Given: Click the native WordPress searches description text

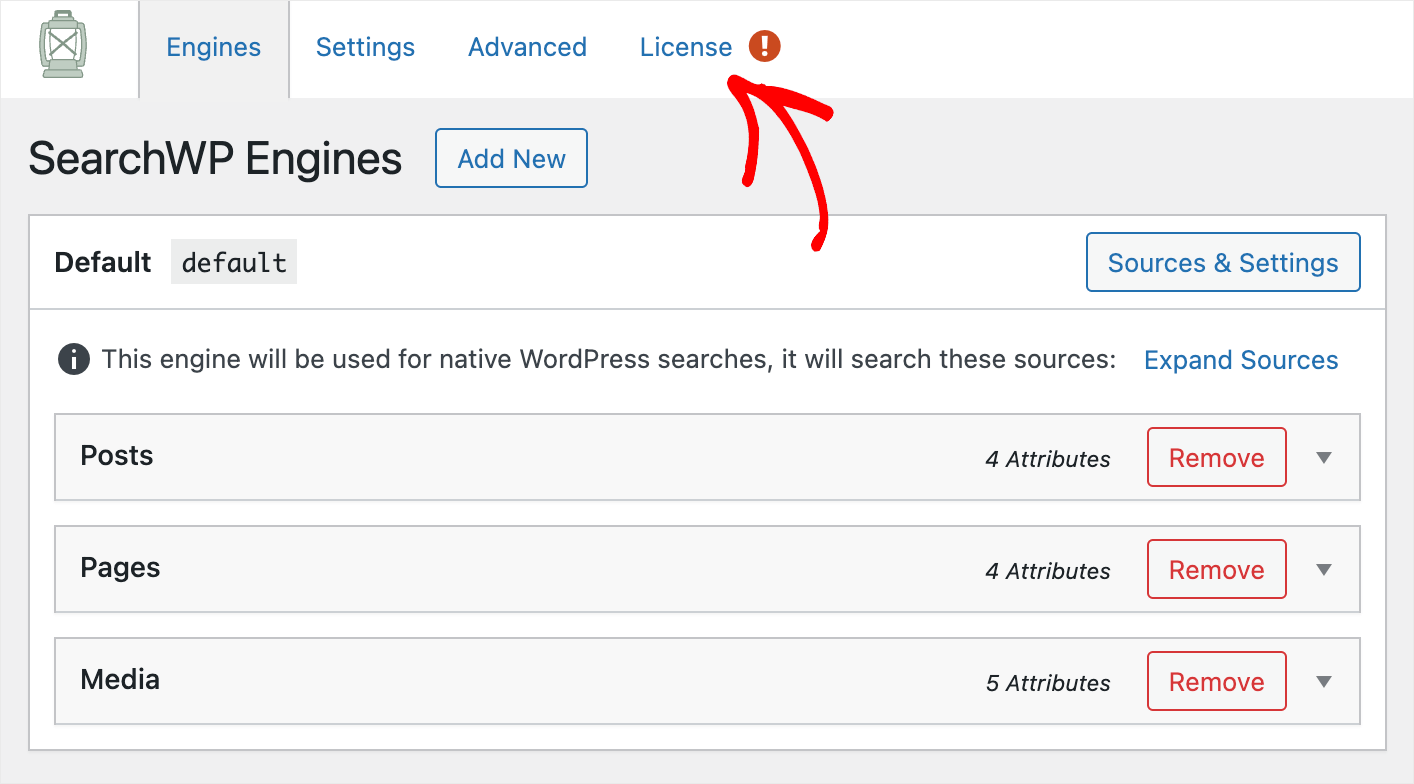Looking at the screenshot, I should click(609, 360).
